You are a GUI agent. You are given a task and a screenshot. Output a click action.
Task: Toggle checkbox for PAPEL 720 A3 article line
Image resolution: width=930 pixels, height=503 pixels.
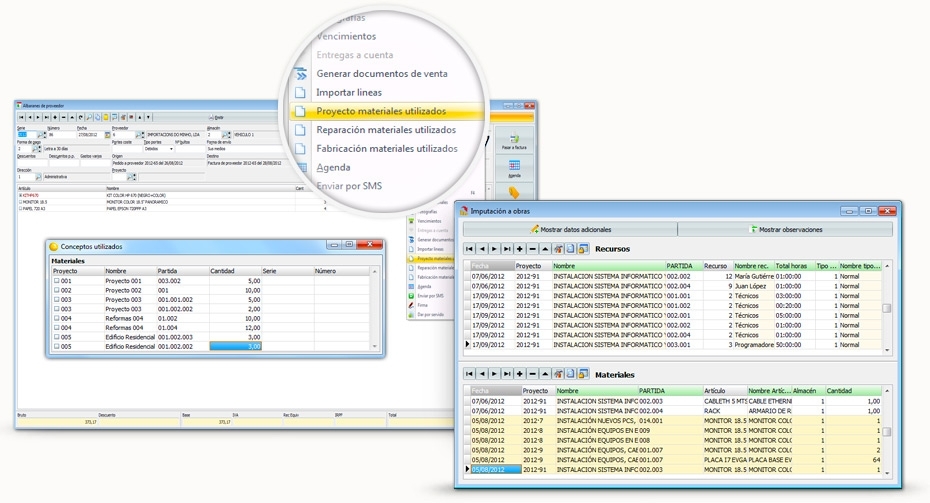(x=20, y=209)
